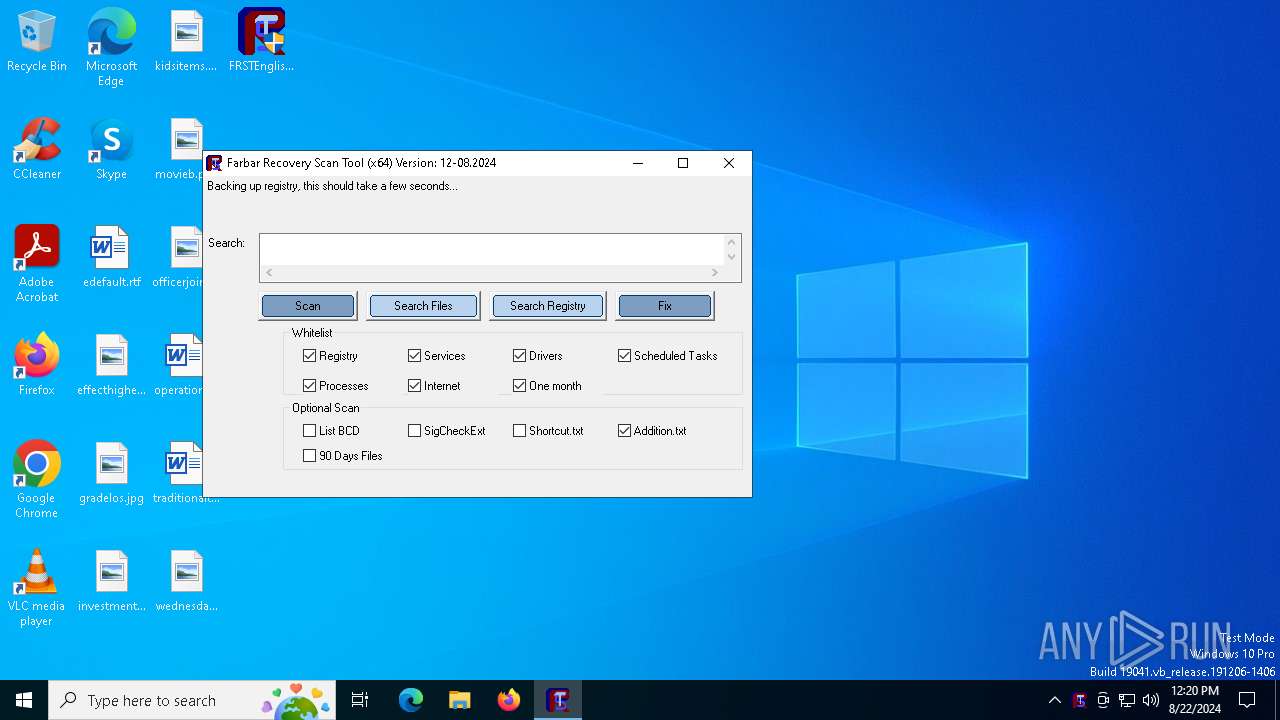
Task: Click the Fix button
Action: [x=665, y=306]
